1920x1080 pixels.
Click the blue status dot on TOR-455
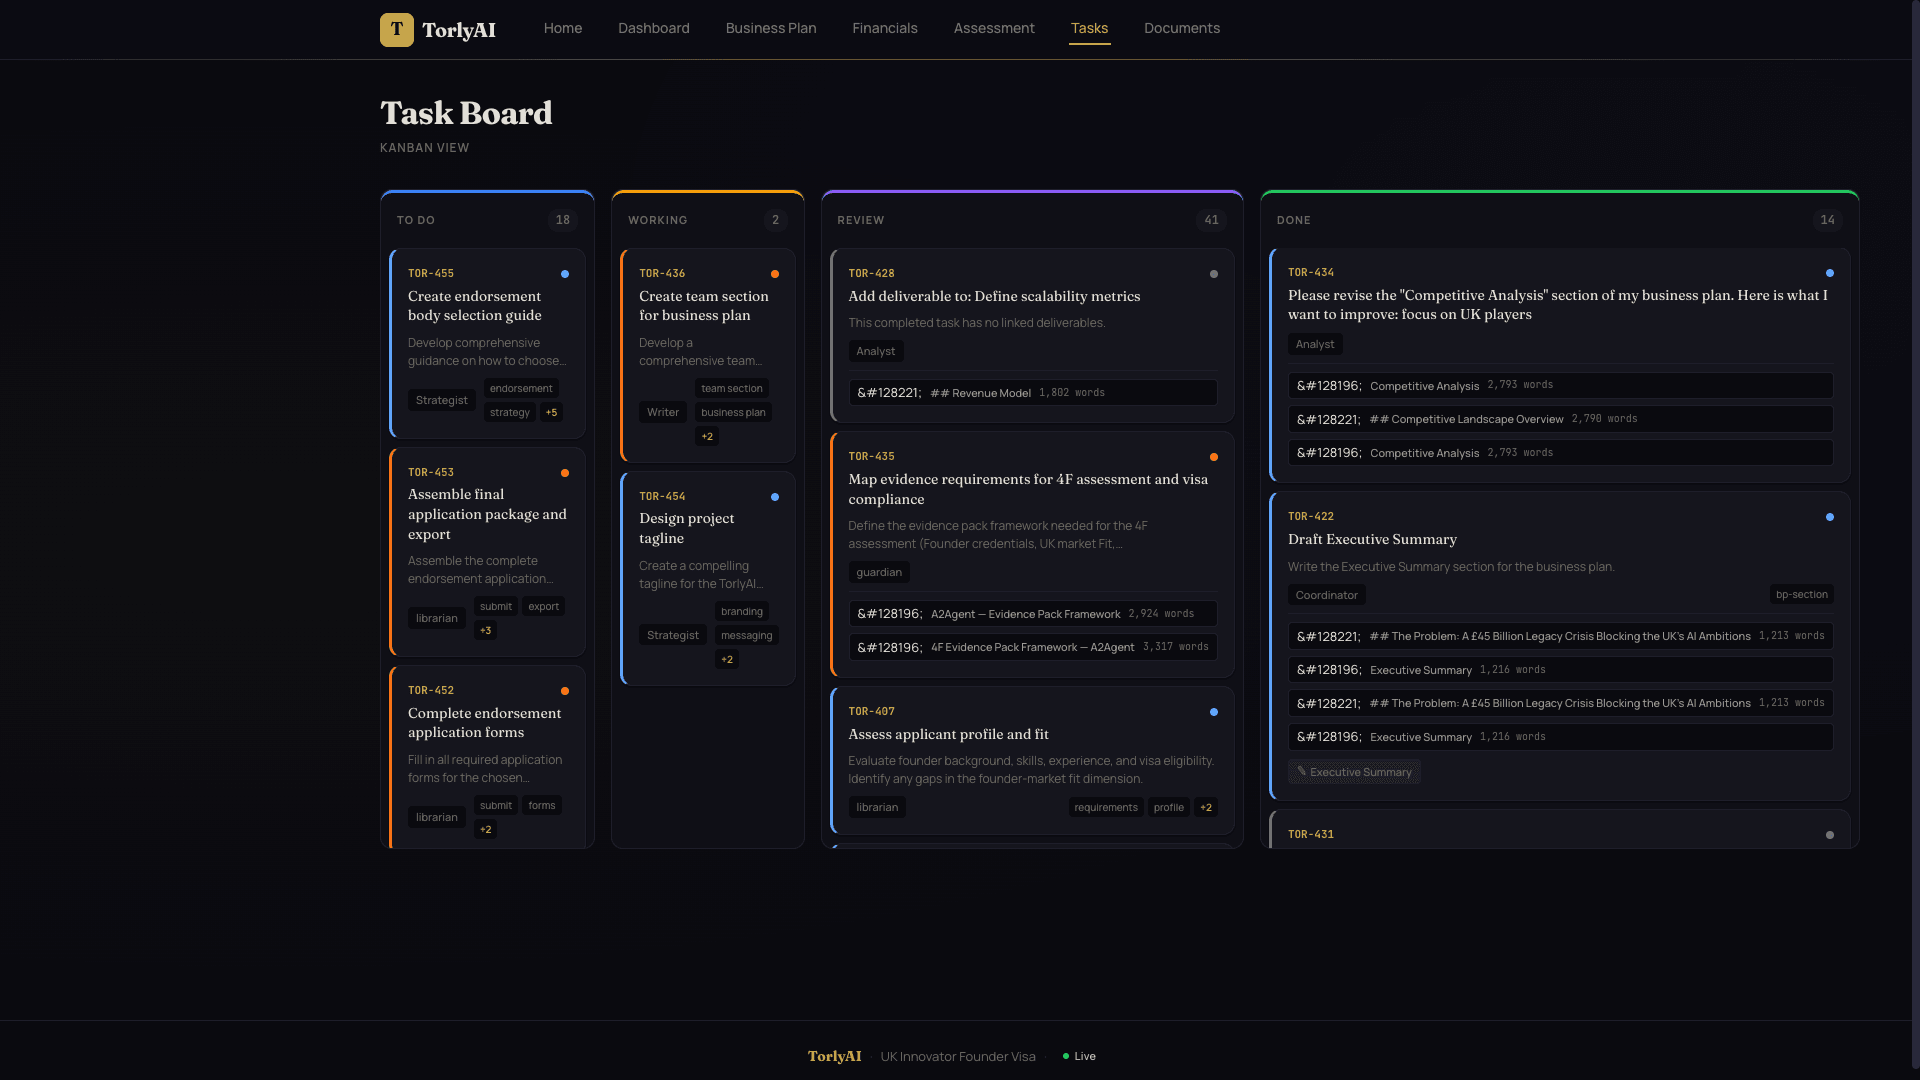(x=565, y=273)
